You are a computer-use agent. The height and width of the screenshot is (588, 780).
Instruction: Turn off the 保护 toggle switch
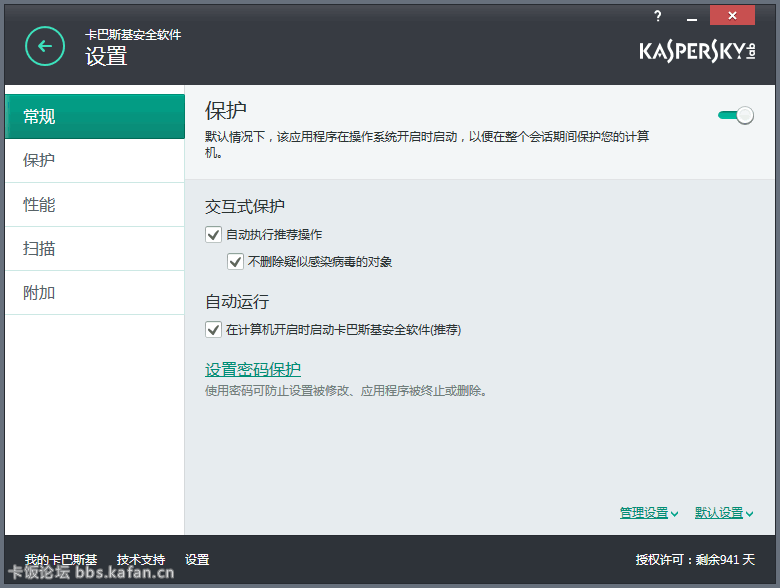[736, 115]
